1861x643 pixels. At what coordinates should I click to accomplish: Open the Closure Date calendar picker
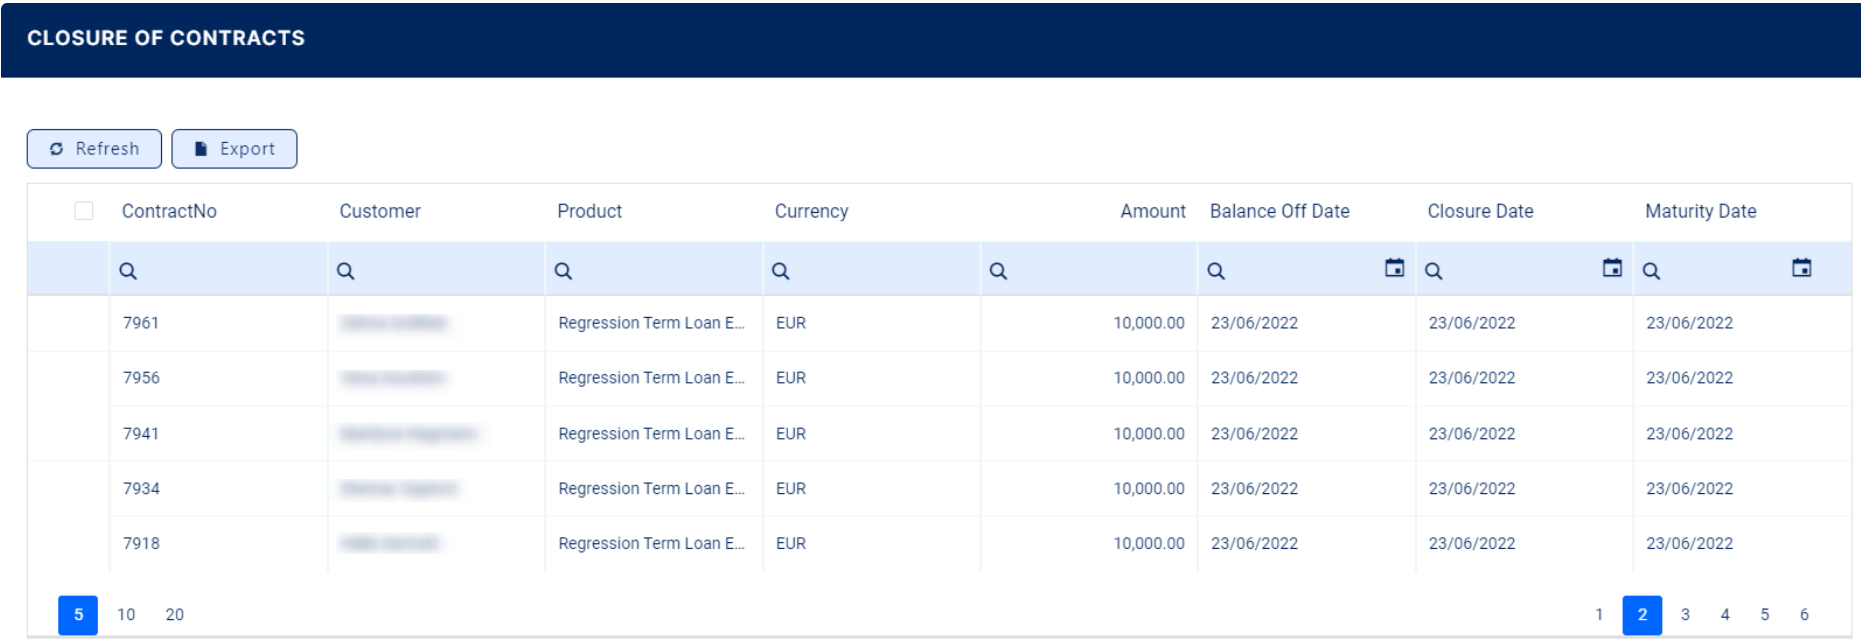[1612, 268]
